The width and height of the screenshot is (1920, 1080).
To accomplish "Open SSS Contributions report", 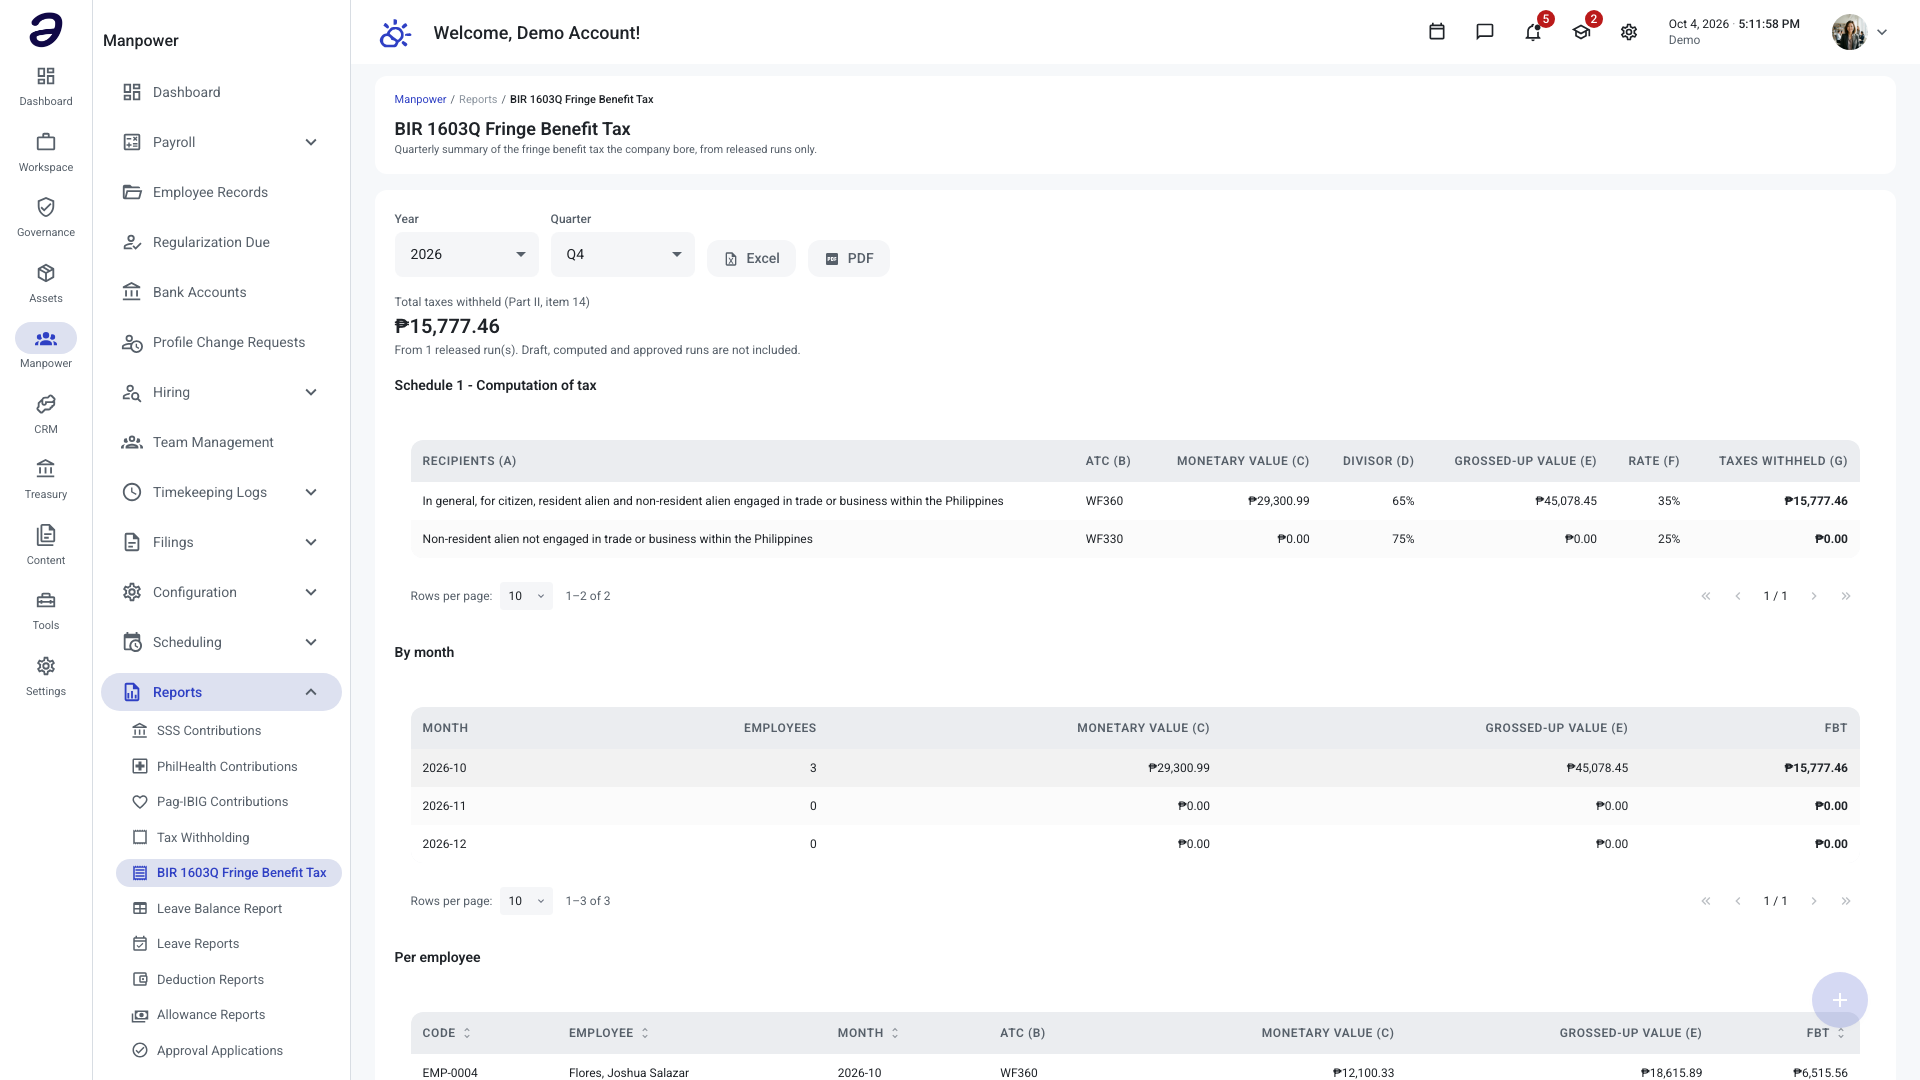I will [x=229, y=731].
